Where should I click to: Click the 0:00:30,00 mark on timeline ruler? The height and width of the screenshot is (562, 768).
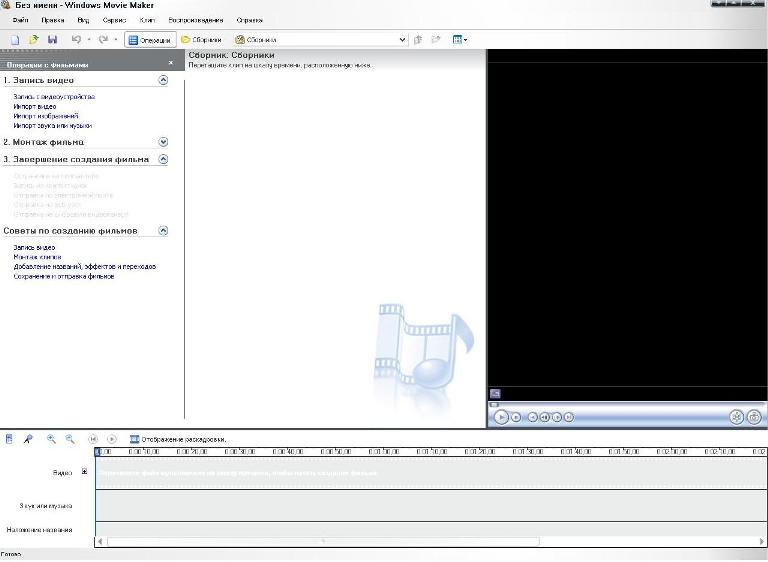point(240,452)
